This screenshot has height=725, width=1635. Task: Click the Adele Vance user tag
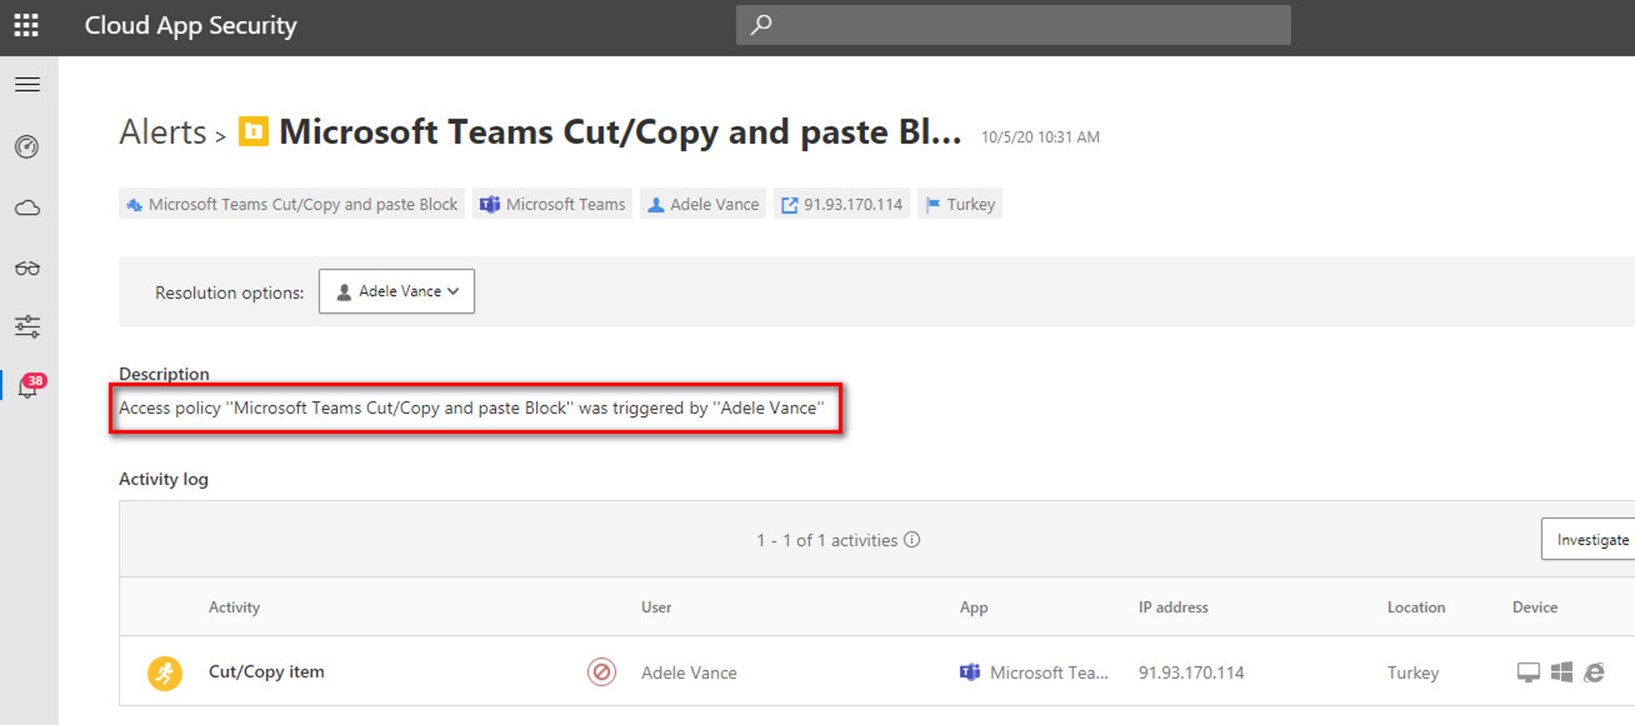pos(703,204)
